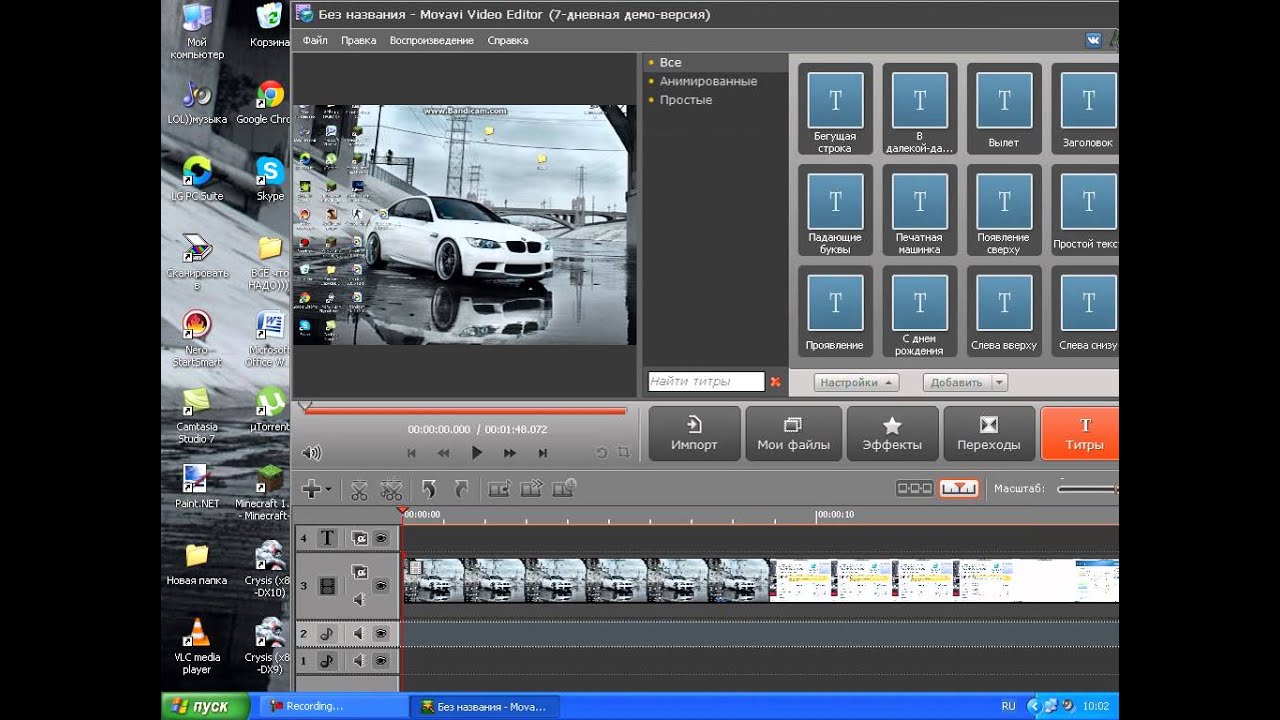Rotate clip counterclockwise icon

(429, 489)
